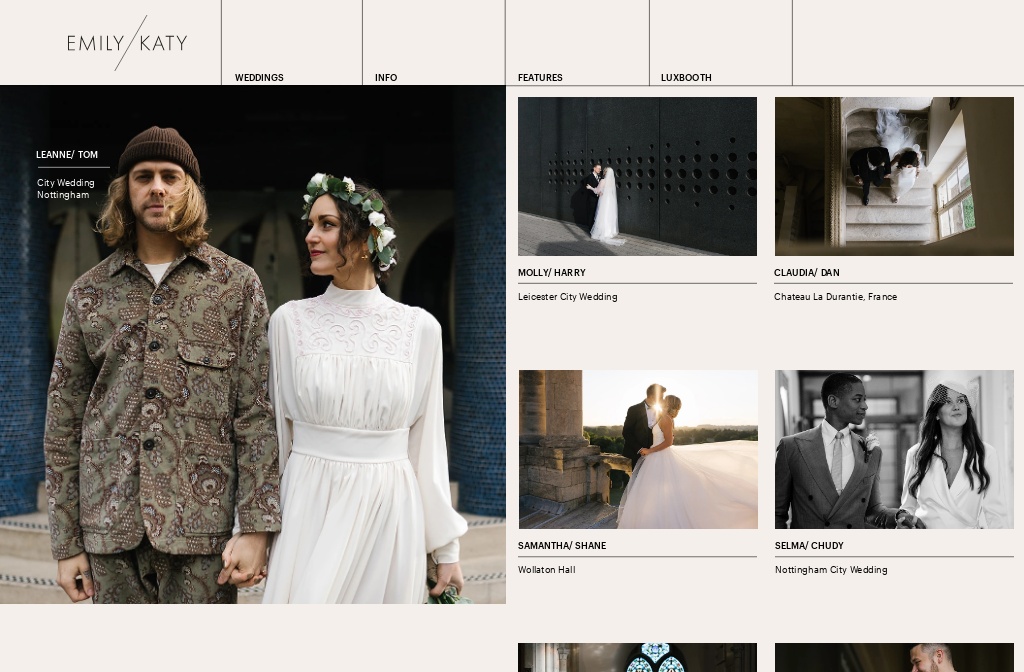Viewport: 1024px width, 672px height.
Task: Select the Wollaton Hall caption
Action: point(546,570)
